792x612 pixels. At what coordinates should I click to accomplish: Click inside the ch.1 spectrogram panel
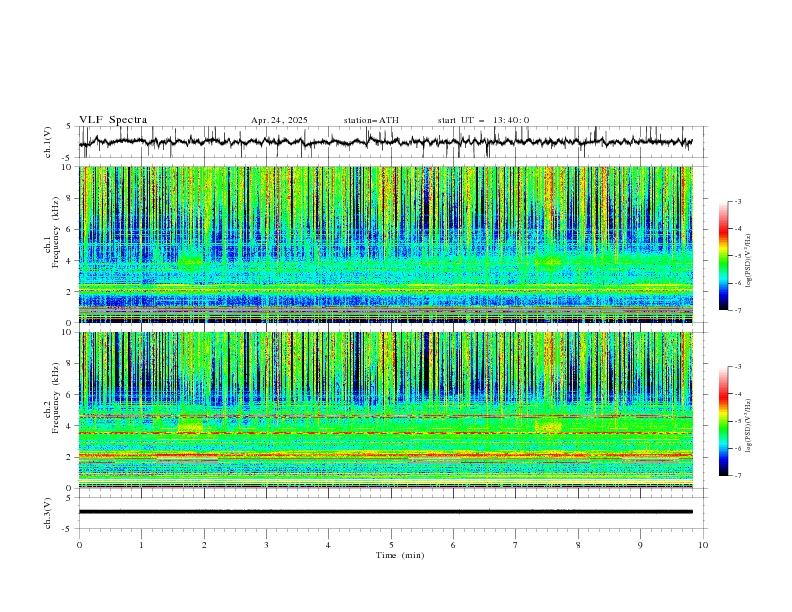point(385,244)
